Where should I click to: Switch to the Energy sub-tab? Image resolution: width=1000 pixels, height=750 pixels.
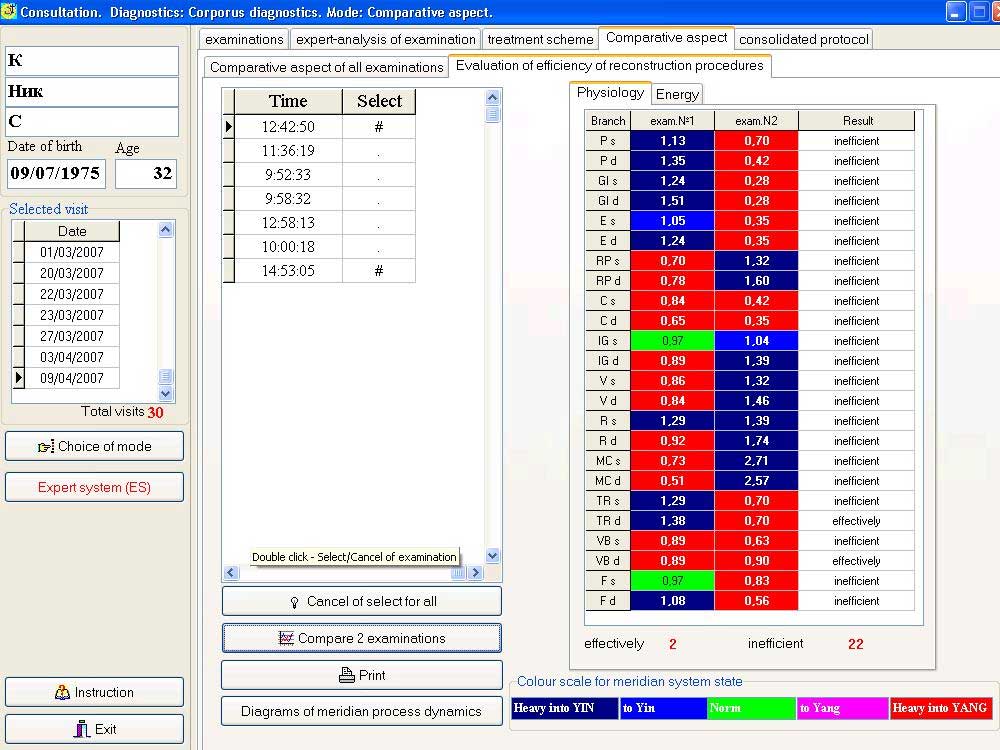677,94
